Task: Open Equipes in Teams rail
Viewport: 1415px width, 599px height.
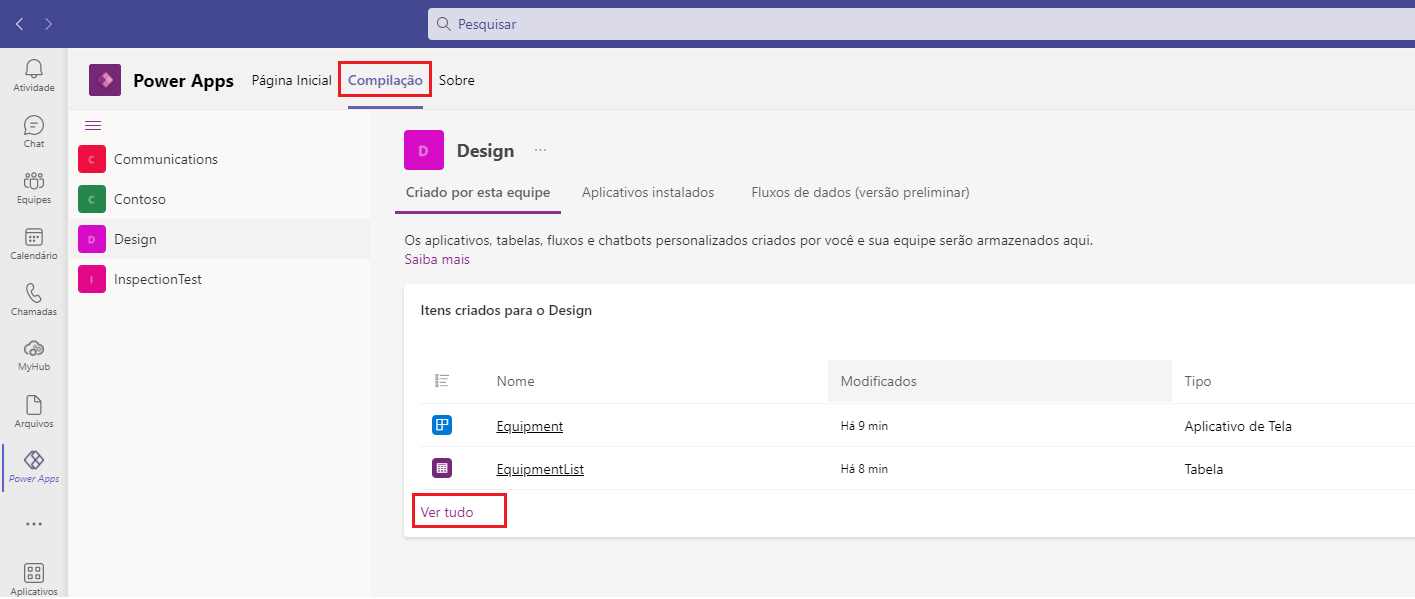Action: (x=34, y=187)
